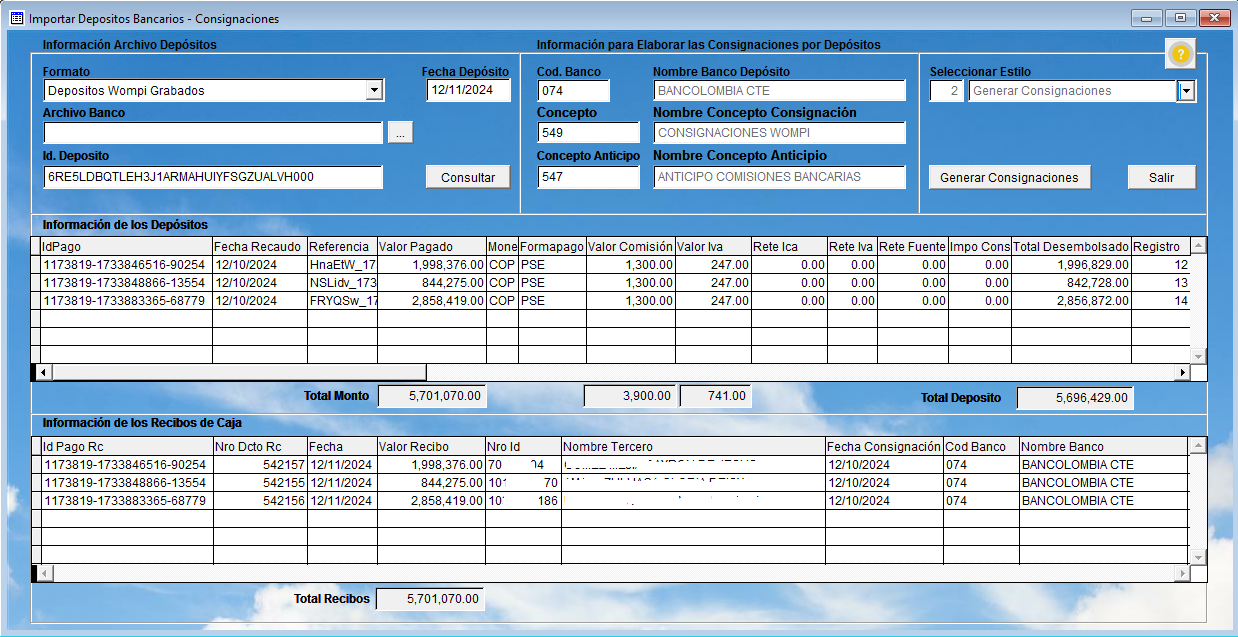Click the Total Desembolsado cell 842,728.00
1238x637 pixels.
1071,283
